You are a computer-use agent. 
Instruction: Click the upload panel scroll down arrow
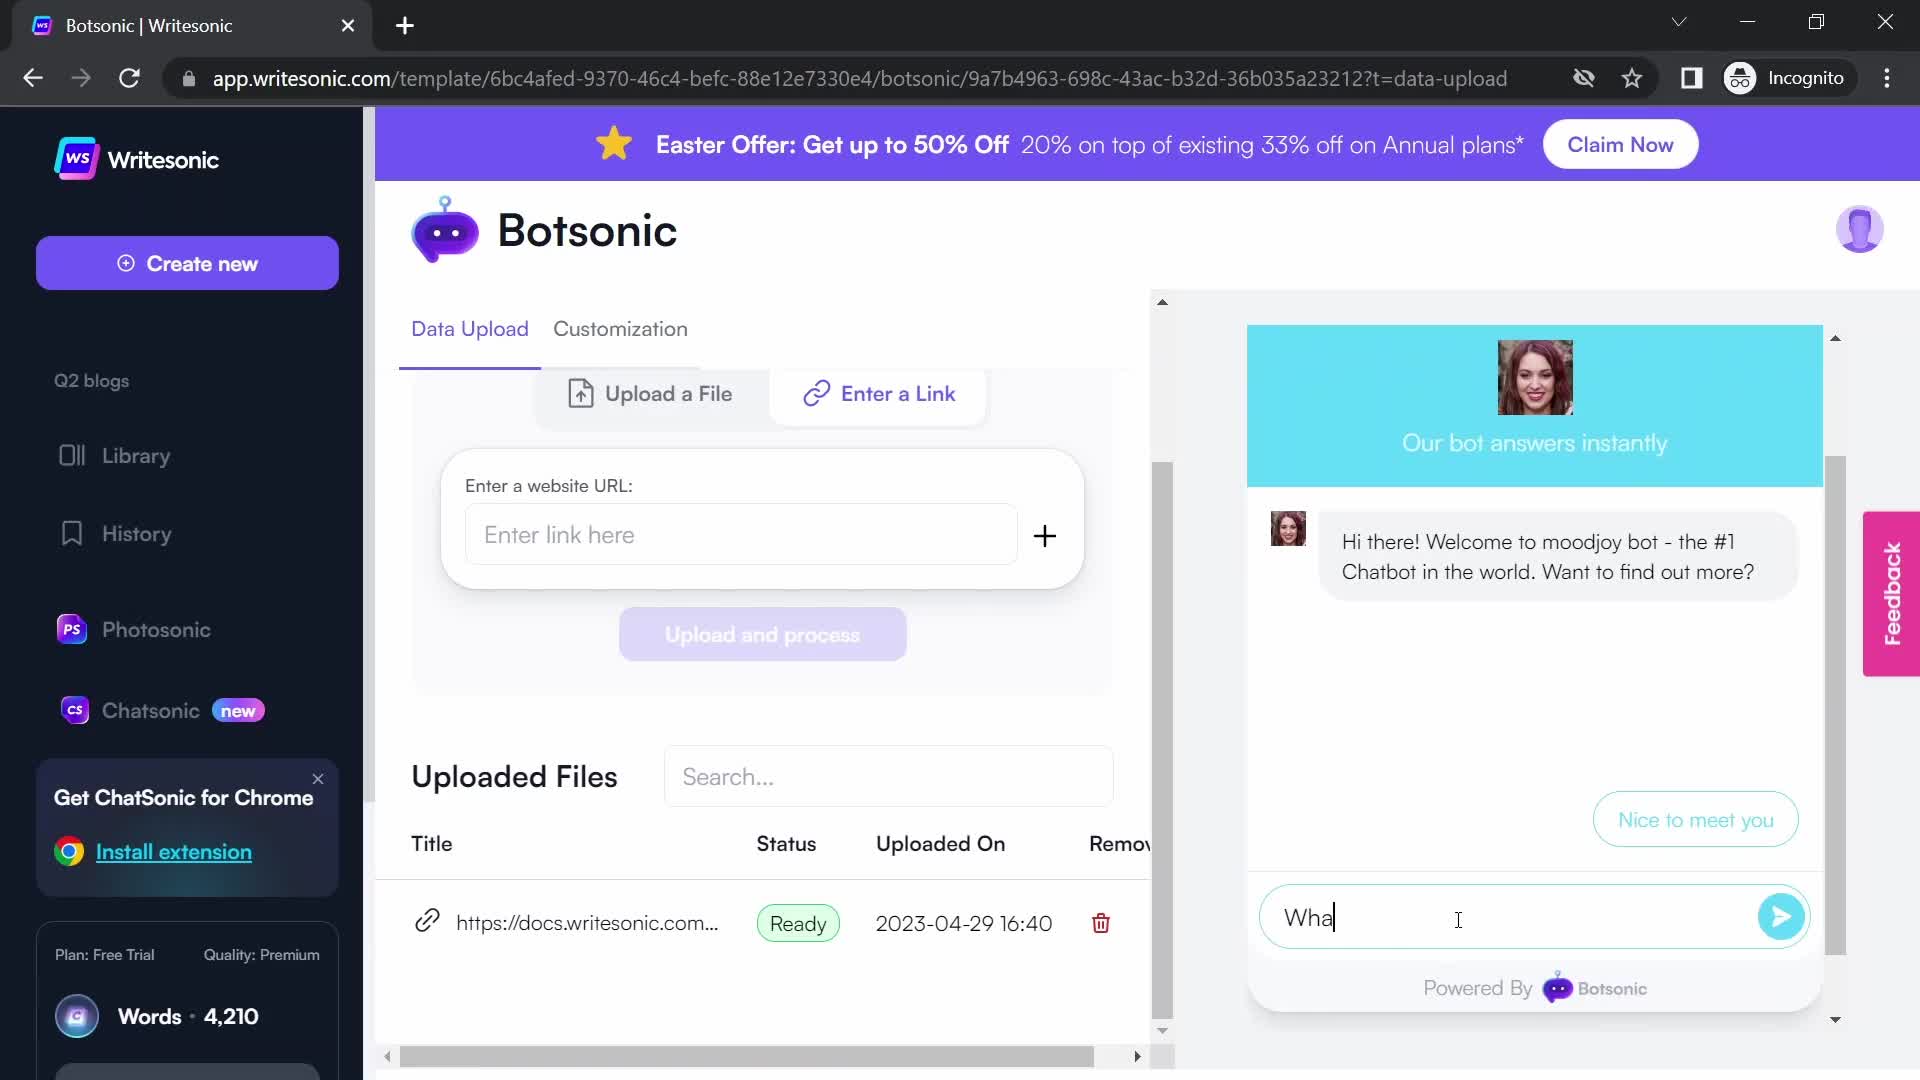(x=1162, y=1030)
